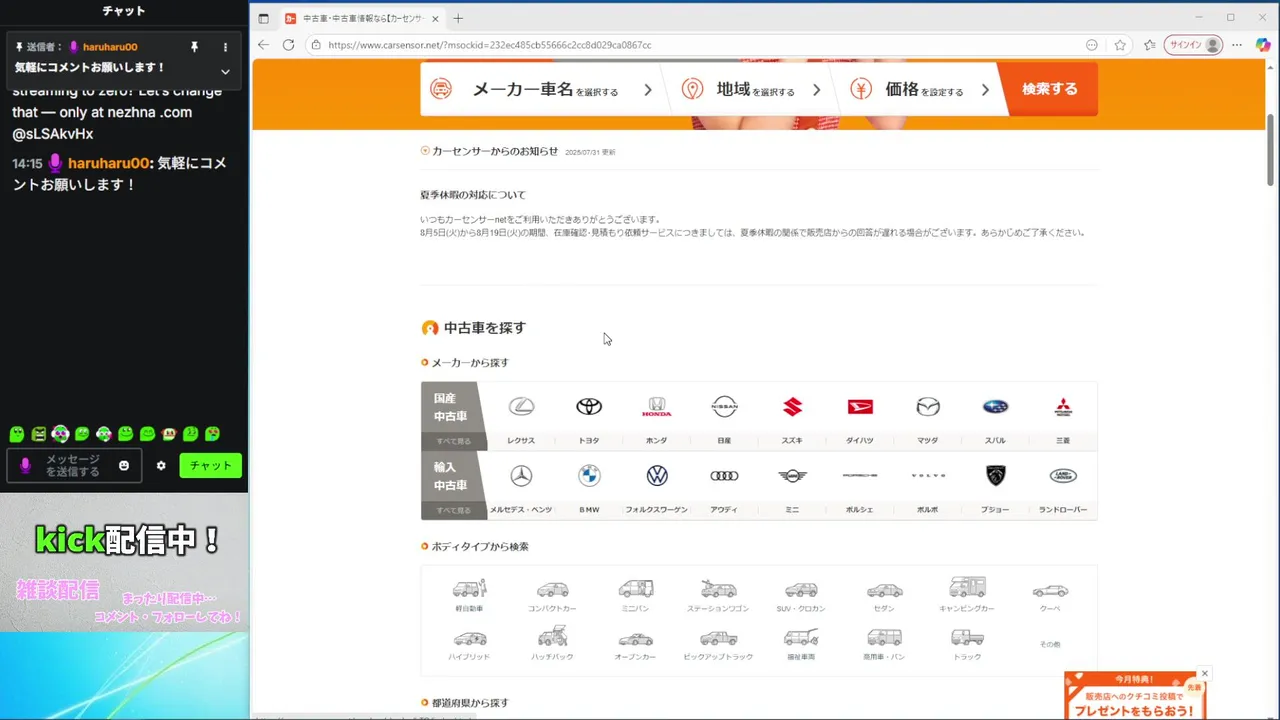Screen dimensions: 1280x720
Task: Open pinned message more options menu
Action: [225, 47]
